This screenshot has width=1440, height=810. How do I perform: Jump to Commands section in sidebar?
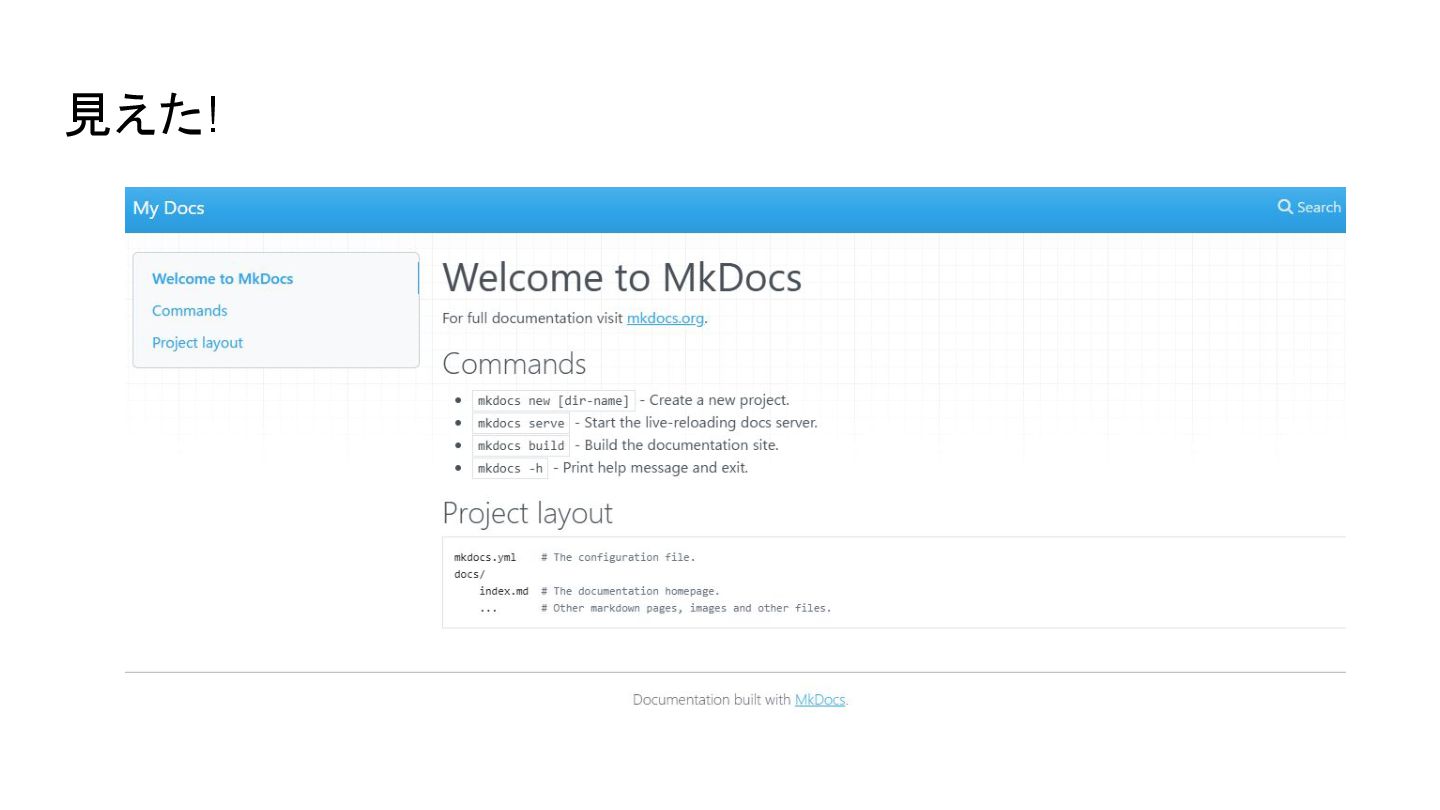tap(189, 311)
